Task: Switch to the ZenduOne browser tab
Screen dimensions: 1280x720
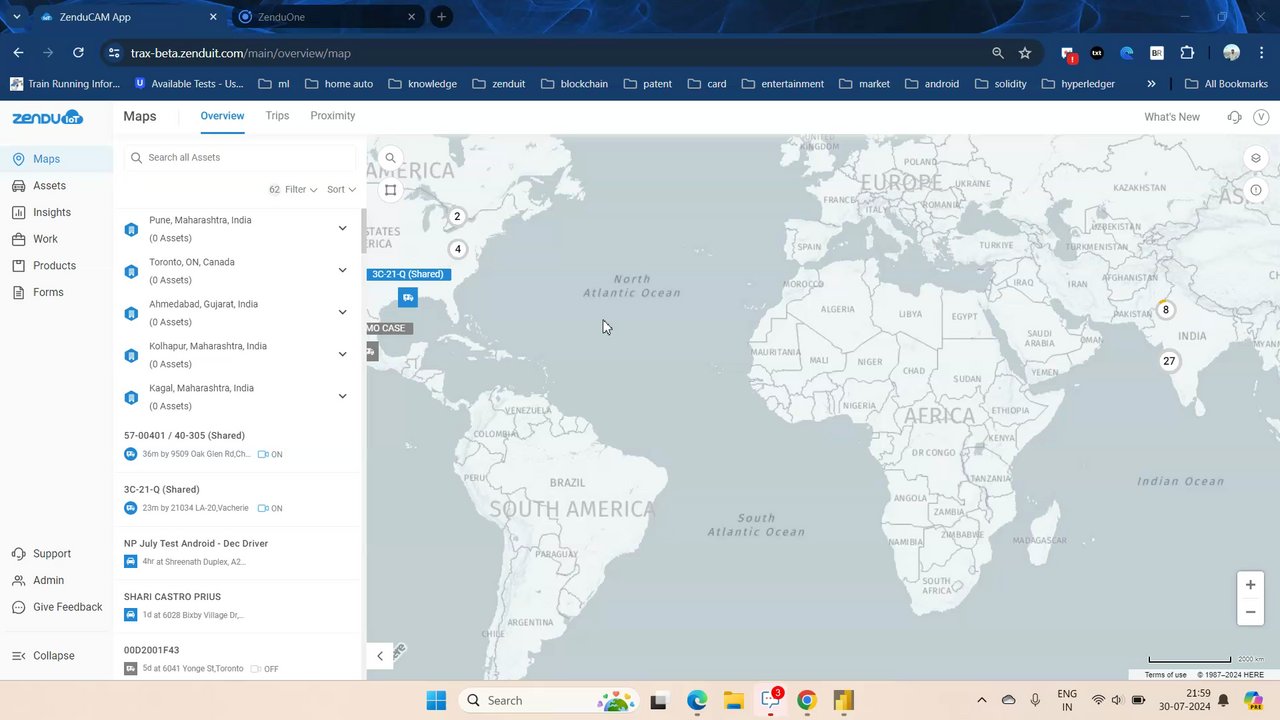Action: [327, 17]
